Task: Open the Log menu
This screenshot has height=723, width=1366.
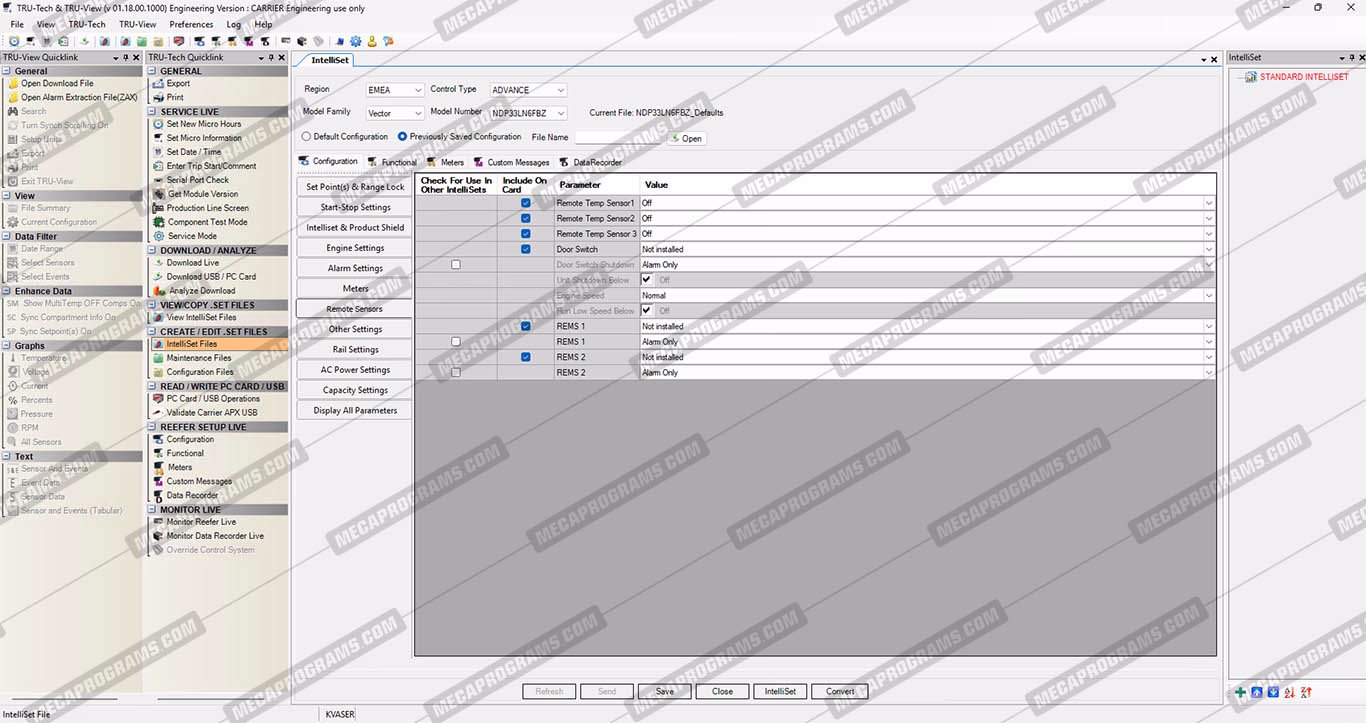Action: coord(234,24)
